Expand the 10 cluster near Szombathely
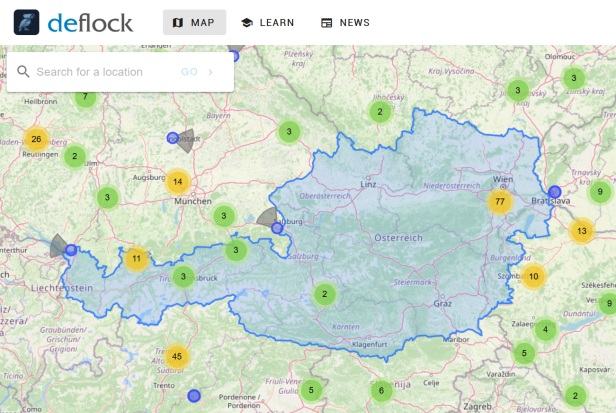Image resolution: width=616 pixels, height=413 pixels. [x=534, y=277]
